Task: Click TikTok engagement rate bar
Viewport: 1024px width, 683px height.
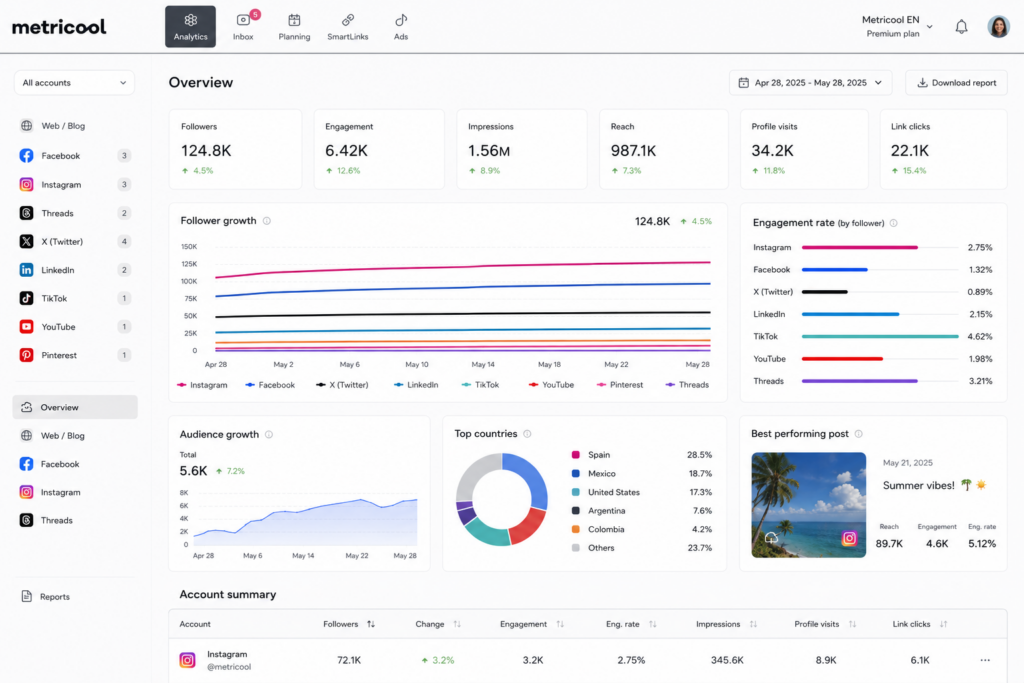Action: [x=880, y=336]
